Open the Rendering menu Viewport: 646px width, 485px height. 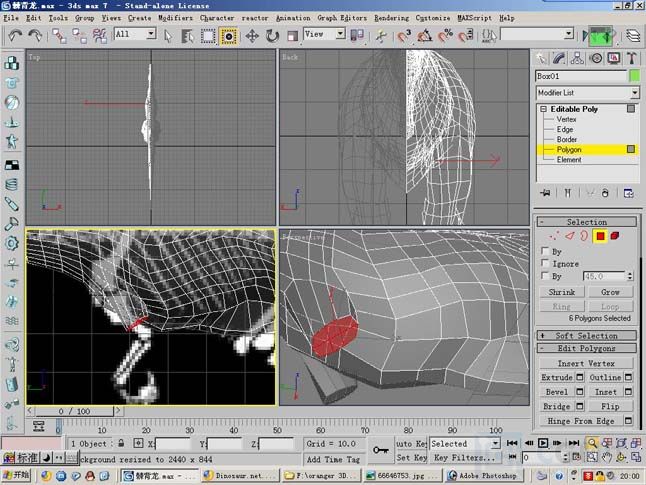391,18
